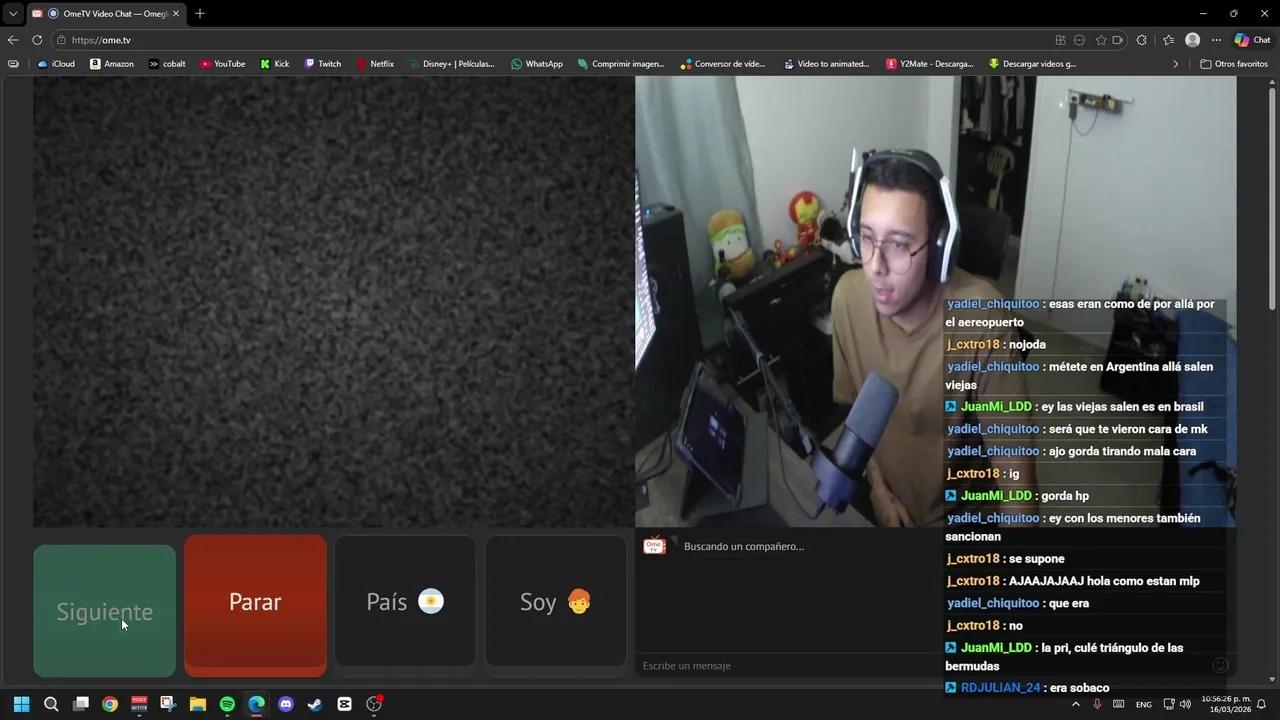The image size is (1280, 720).
Task: Open Amazon bookmark
Action: coord(111,64)
